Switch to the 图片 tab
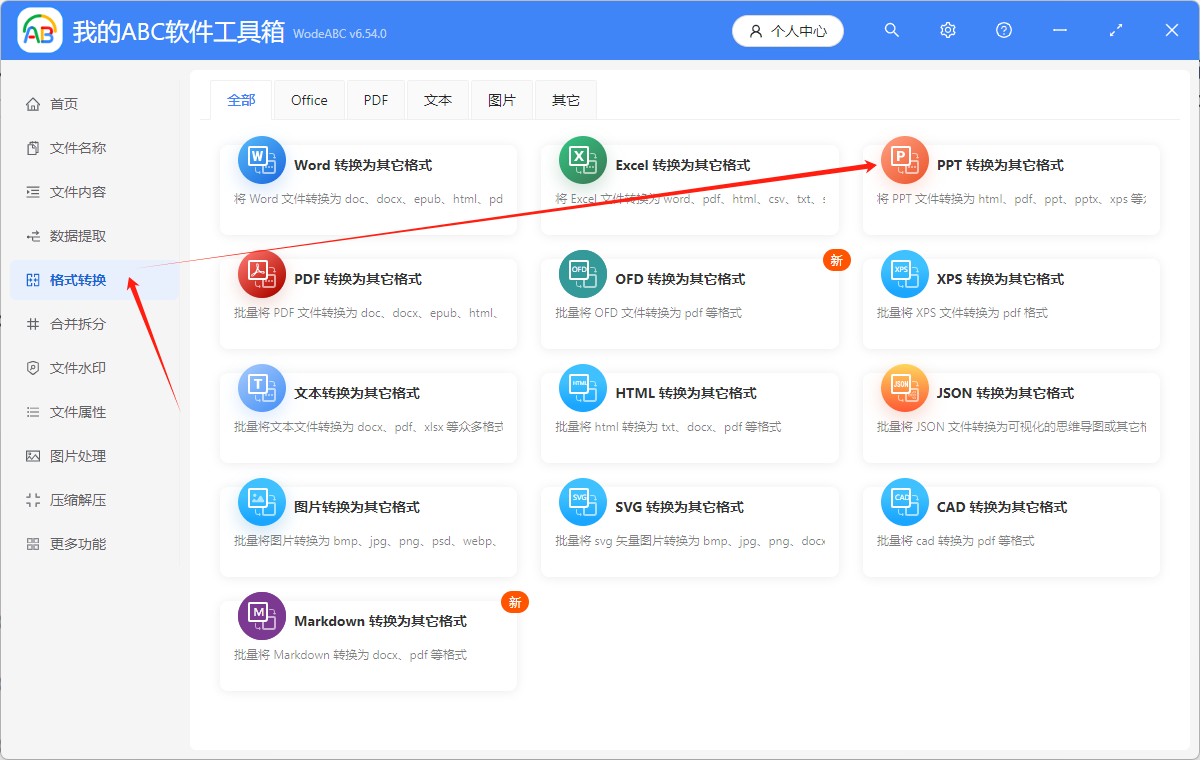 tap(502, 99)
